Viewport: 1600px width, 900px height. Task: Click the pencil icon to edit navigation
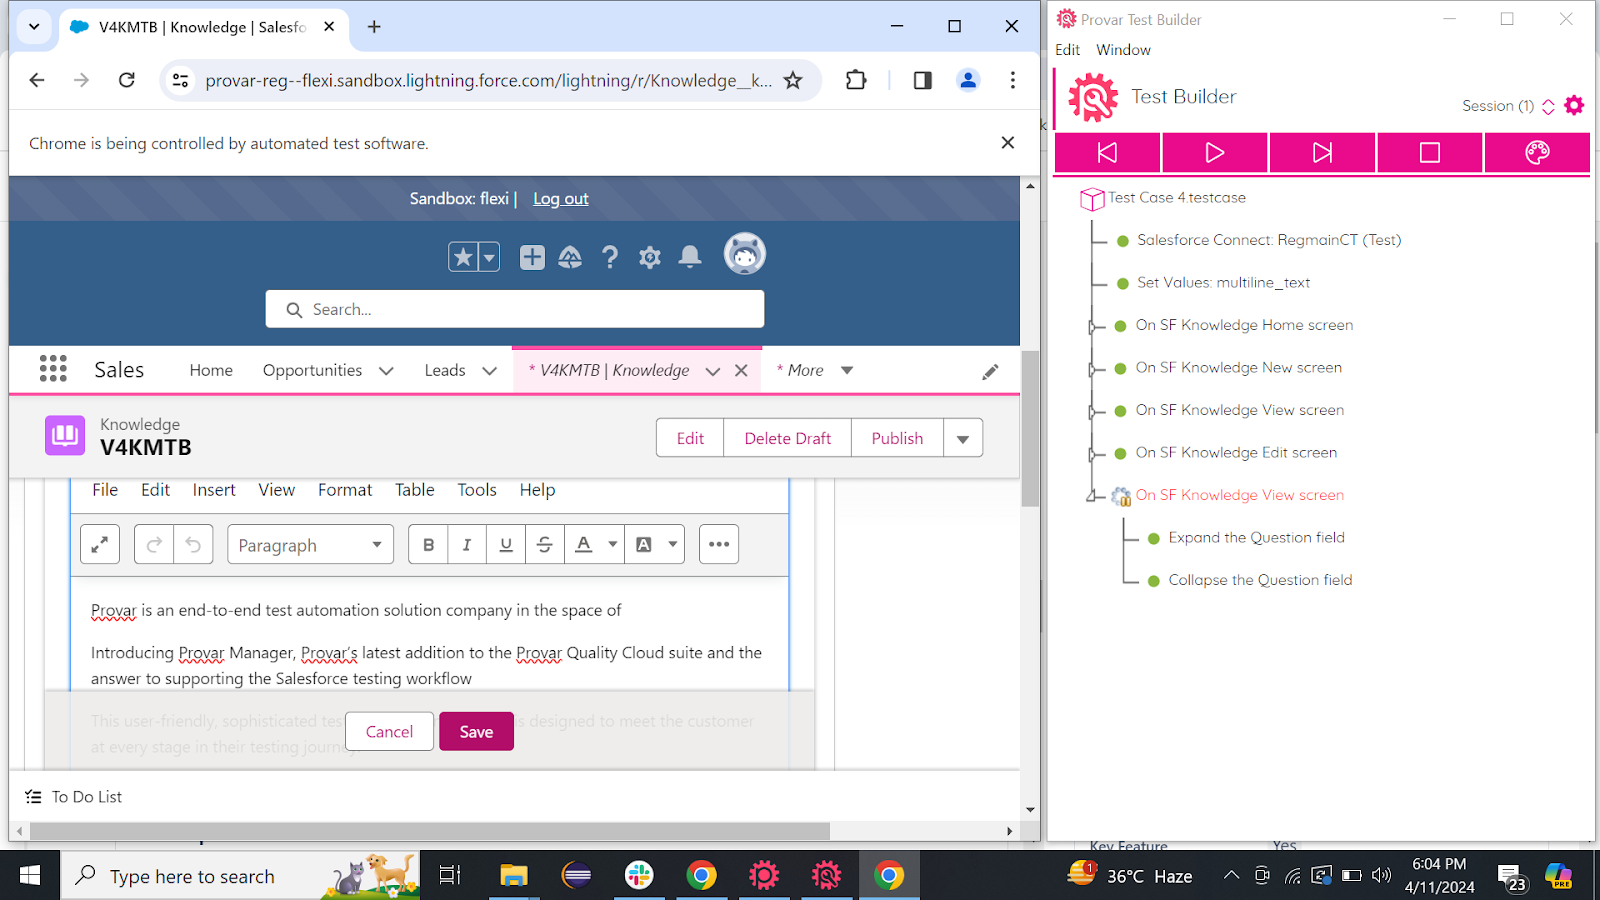pos(990,372)
